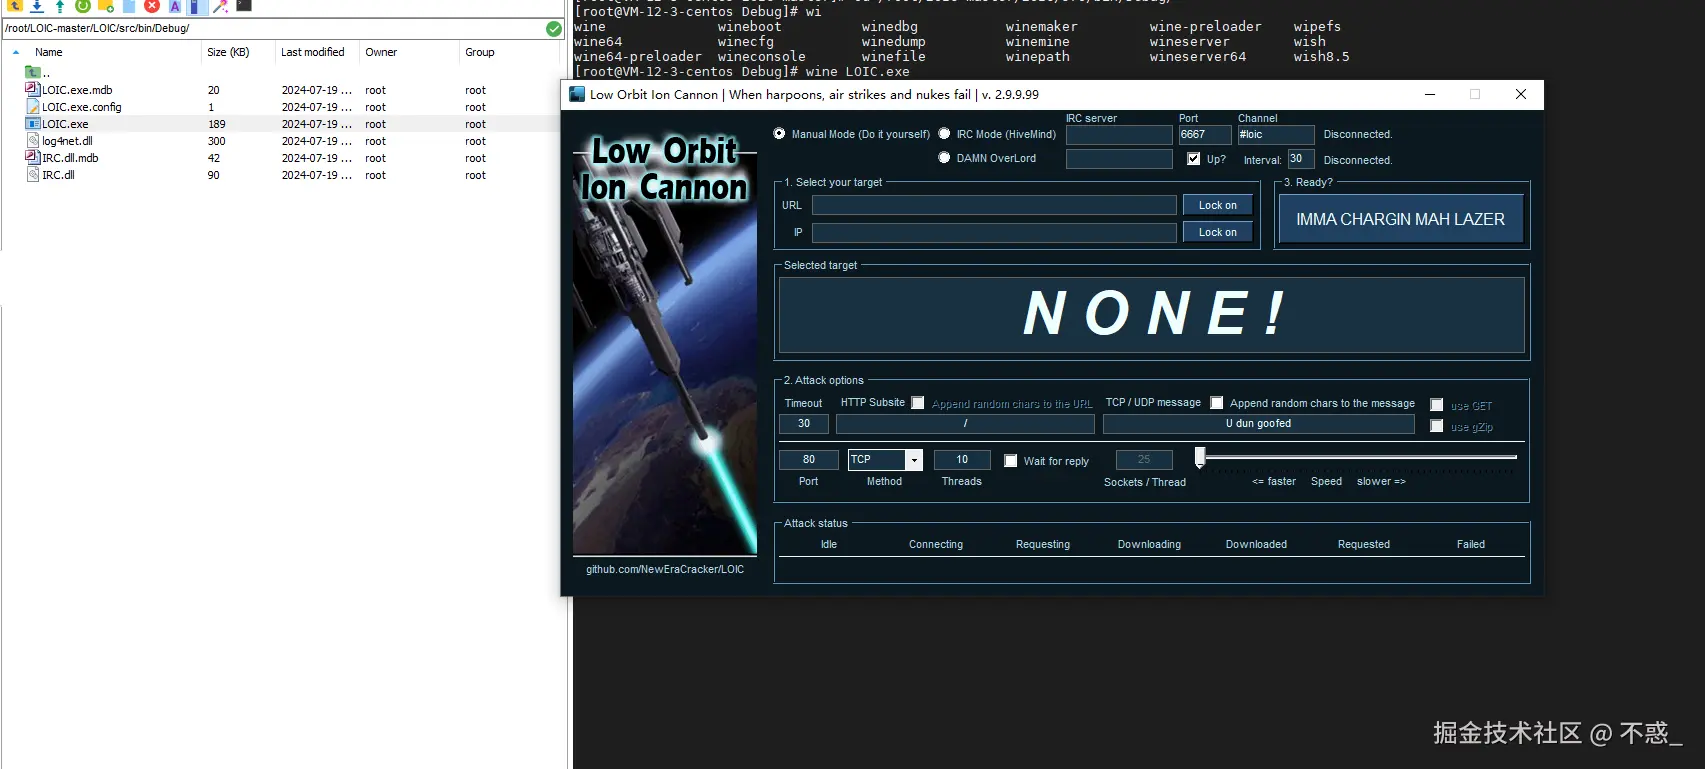Click the message field 'U dun goofed'
Viewport: 1705px width, 769px height.
[1258, 424]
